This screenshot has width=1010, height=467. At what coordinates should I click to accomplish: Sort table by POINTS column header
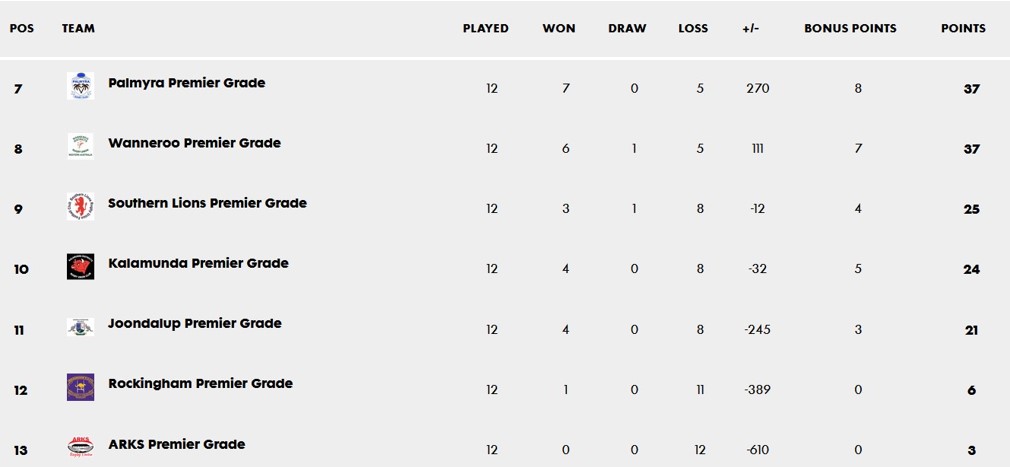pyautogui.click(x=963, y=29)
